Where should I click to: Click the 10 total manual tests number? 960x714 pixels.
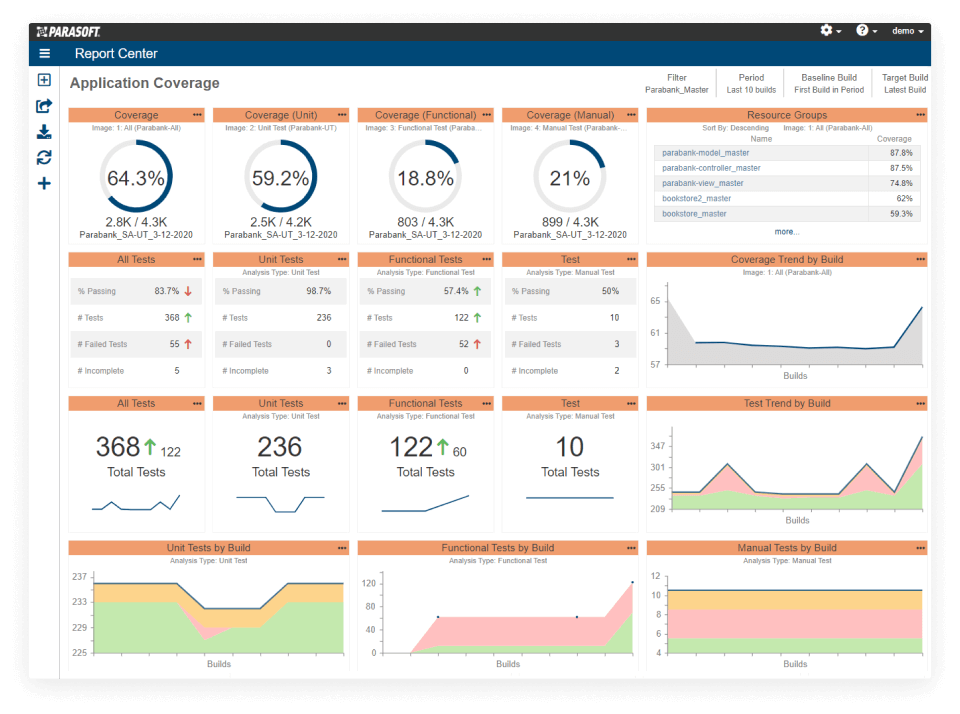click(x=569, y=447)
